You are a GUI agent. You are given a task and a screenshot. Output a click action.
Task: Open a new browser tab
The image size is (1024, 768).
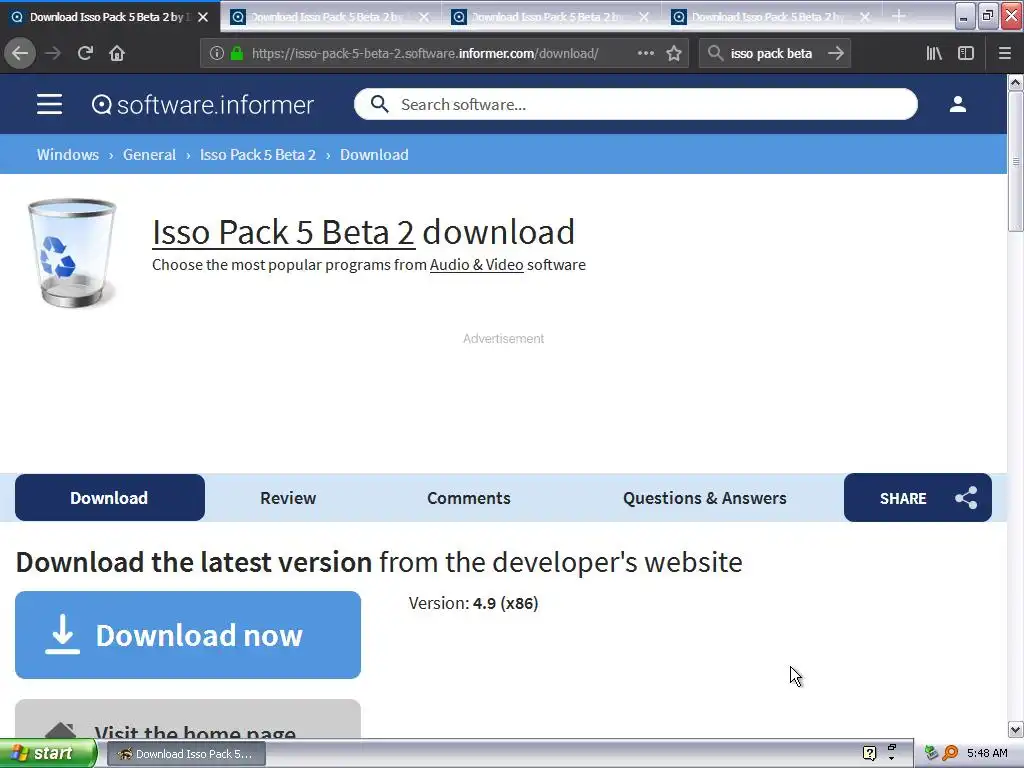[x=899, y=16]
